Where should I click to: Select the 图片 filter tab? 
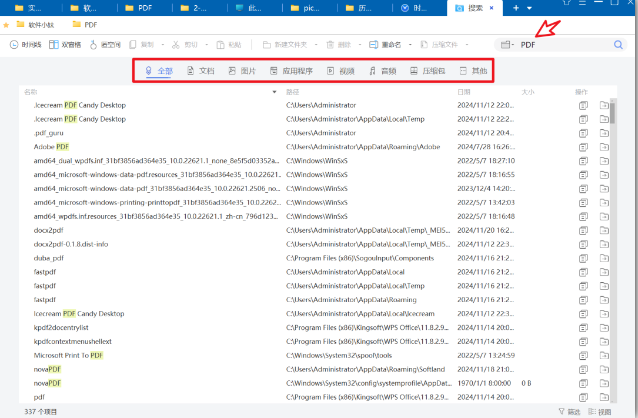point(242,71)
